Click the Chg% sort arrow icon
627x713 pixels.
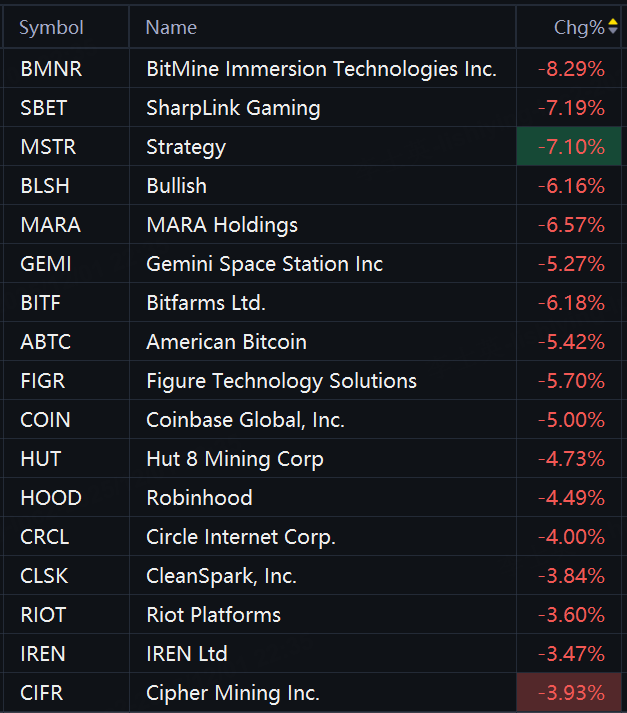pos(613,27)
